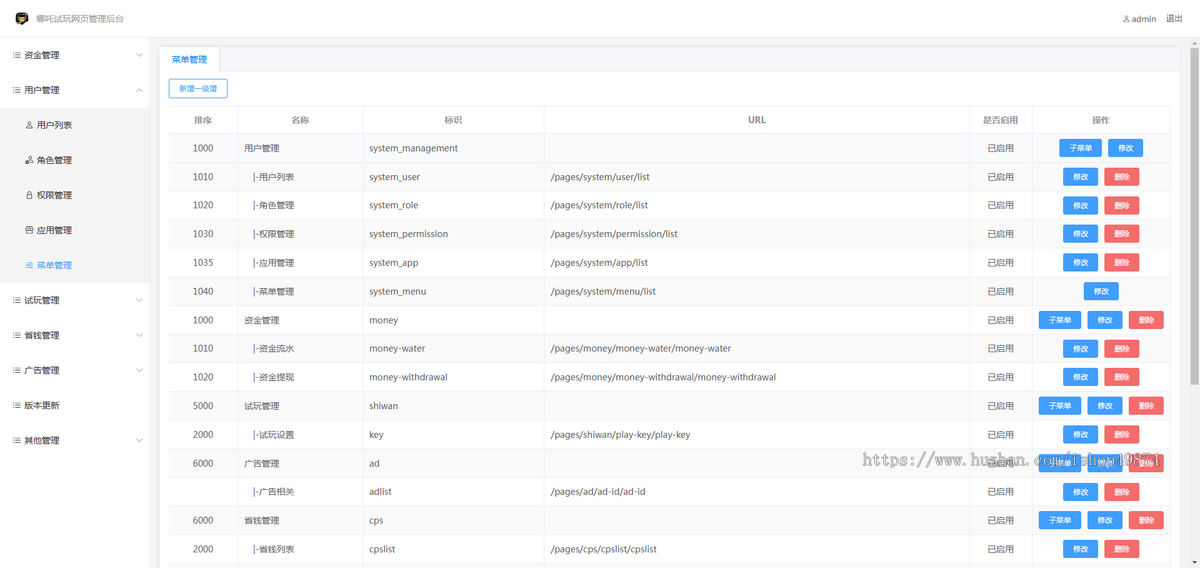This screenshot has width=1200, height=568.
Task: Click 修改 in the cpslist row
Action: 1080,549
